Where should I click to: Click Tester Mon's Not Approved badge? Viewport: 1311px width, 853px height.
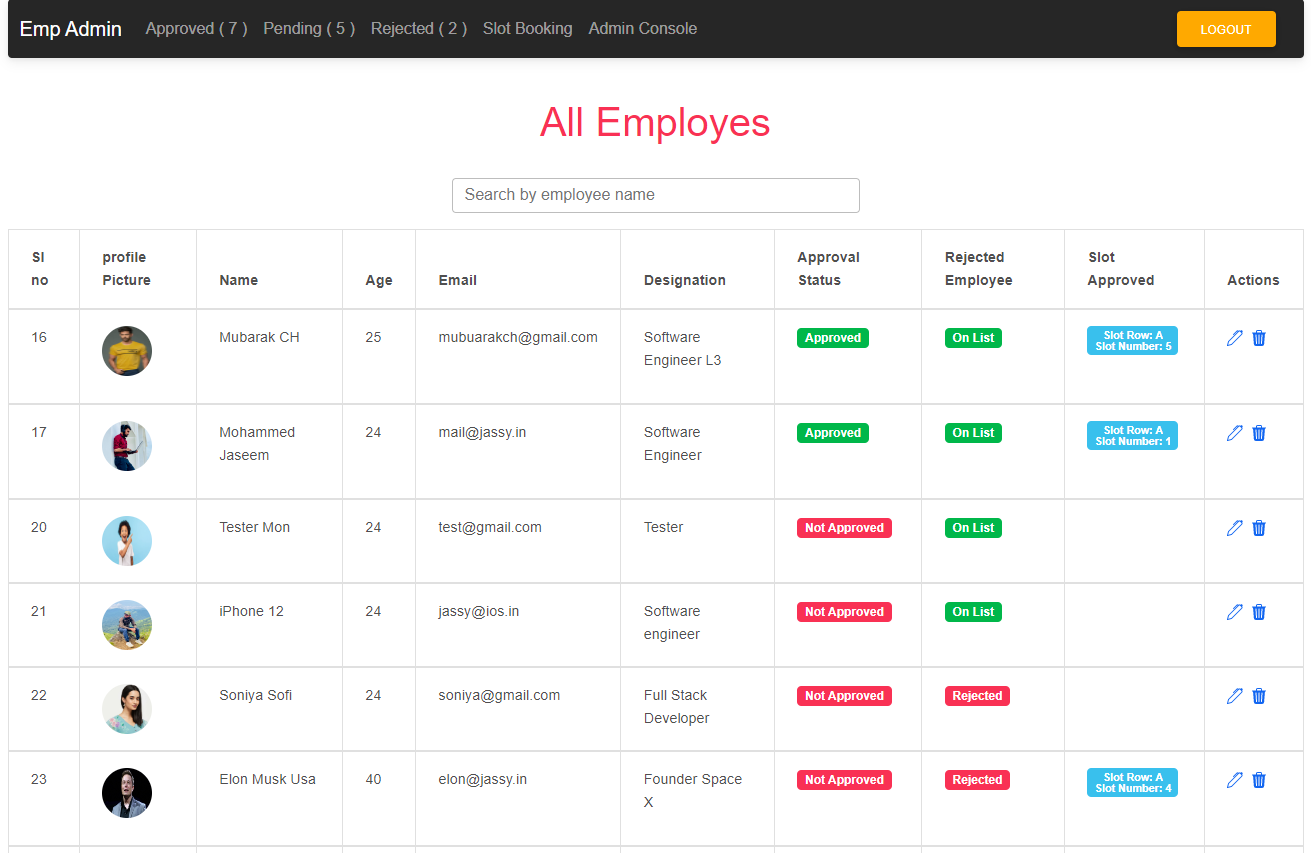coord(844,527)
